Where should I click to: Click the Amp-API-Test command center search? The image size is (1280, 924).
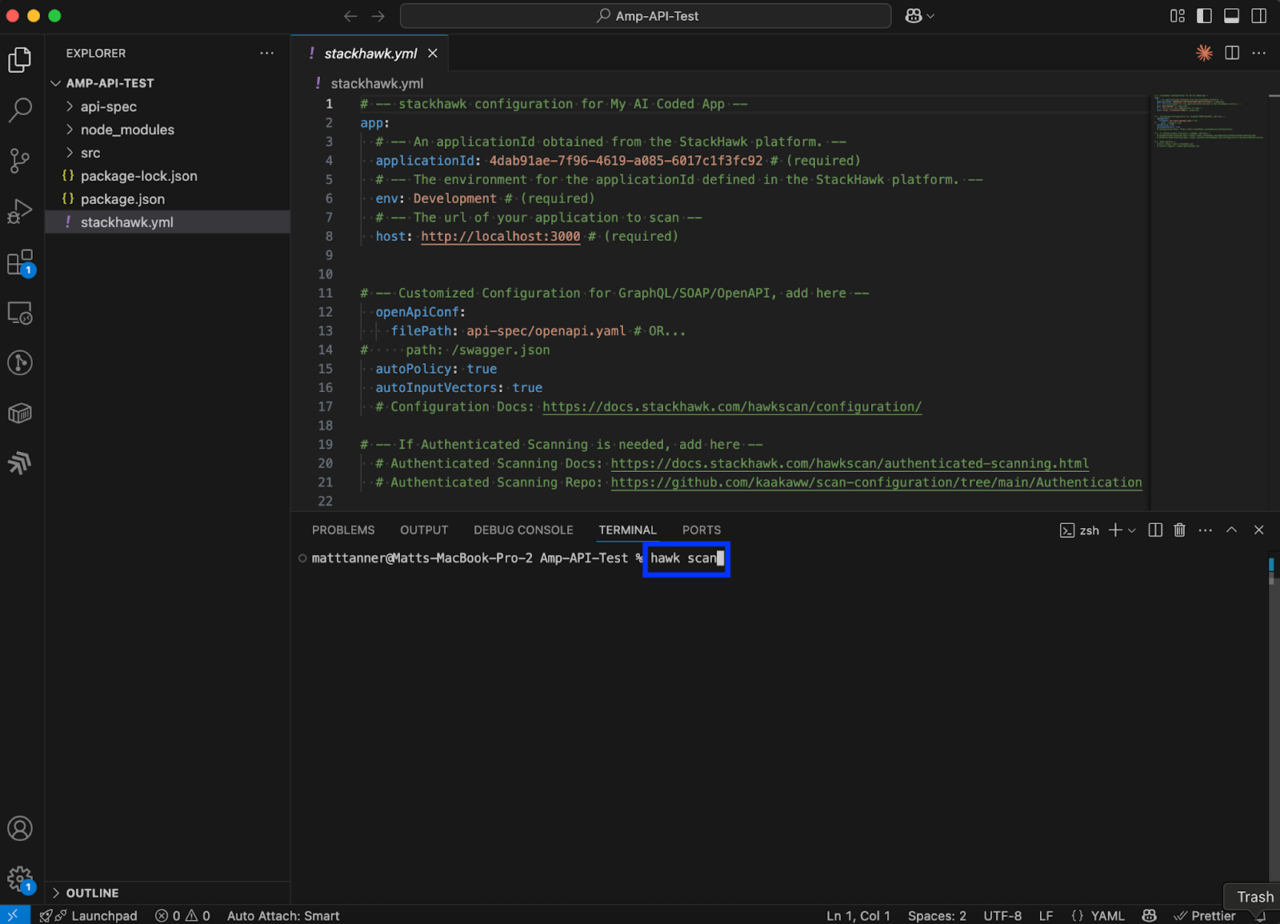click(x=645, y=16)
